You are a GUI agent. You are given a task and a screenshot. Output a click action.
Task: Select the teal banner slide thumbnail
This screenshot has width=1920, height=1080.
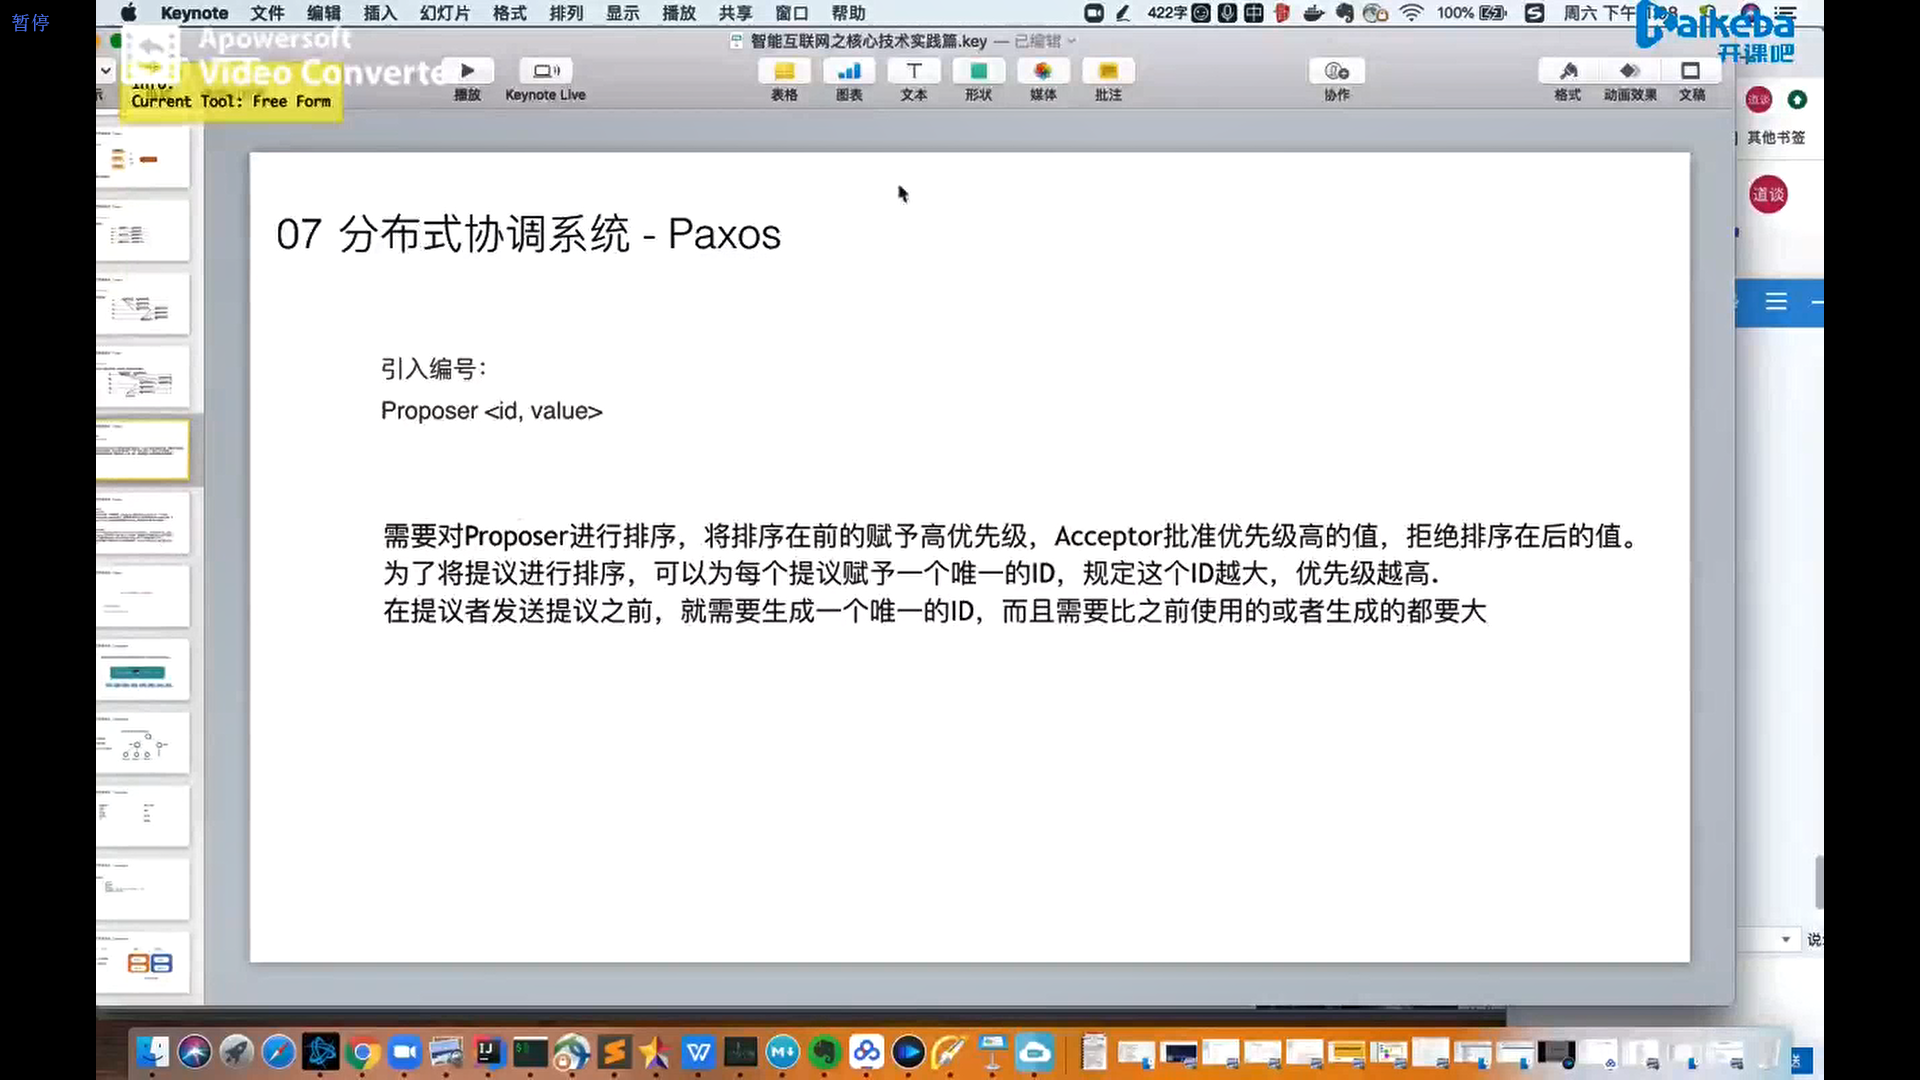coord(142,671)
